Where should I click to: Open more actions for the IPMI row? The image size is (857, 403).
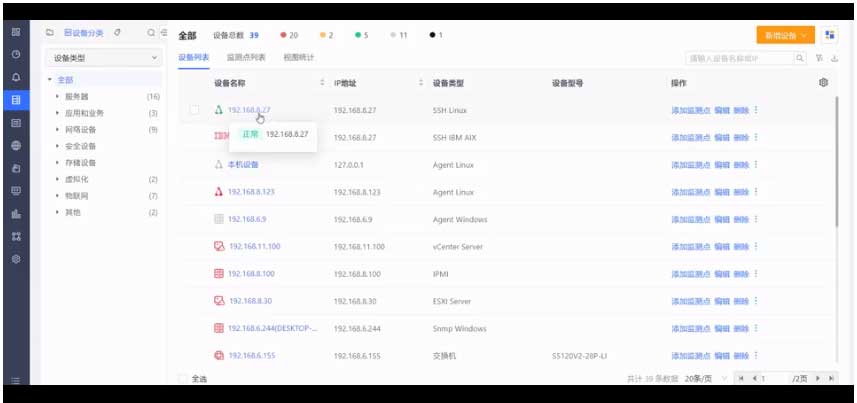pyautogui.click(x=756, y=274)
